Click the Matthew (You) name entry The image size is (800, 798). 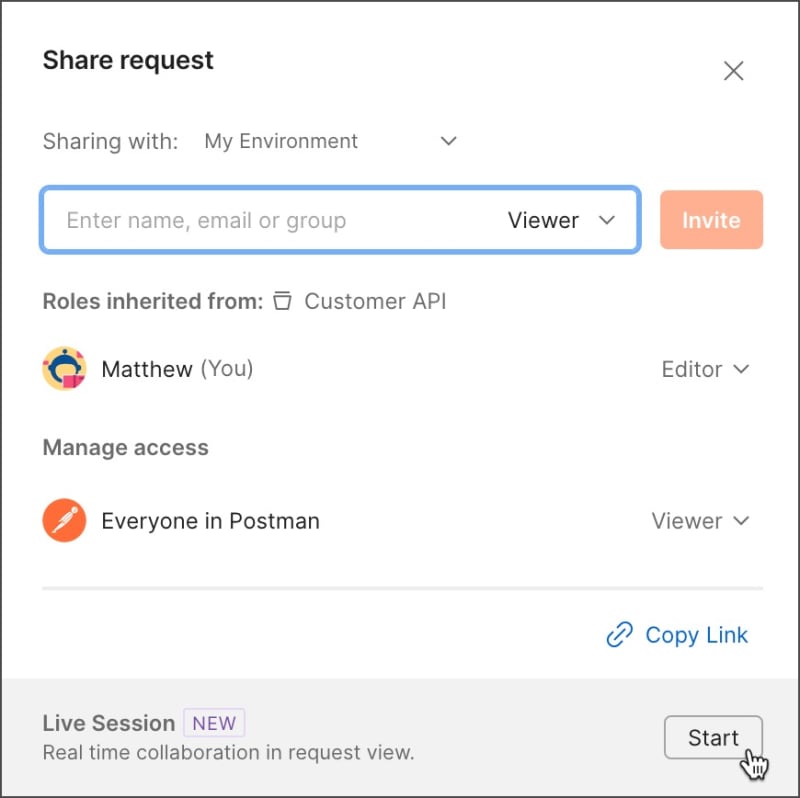coord(177,369)
